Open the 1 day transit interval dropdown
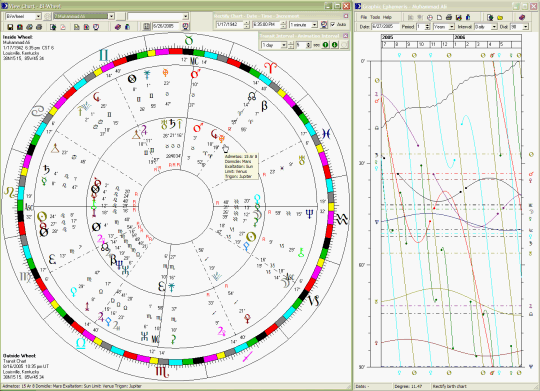This screenshot has width=540, height=391. pyautogui.click(x=284, y=45)
